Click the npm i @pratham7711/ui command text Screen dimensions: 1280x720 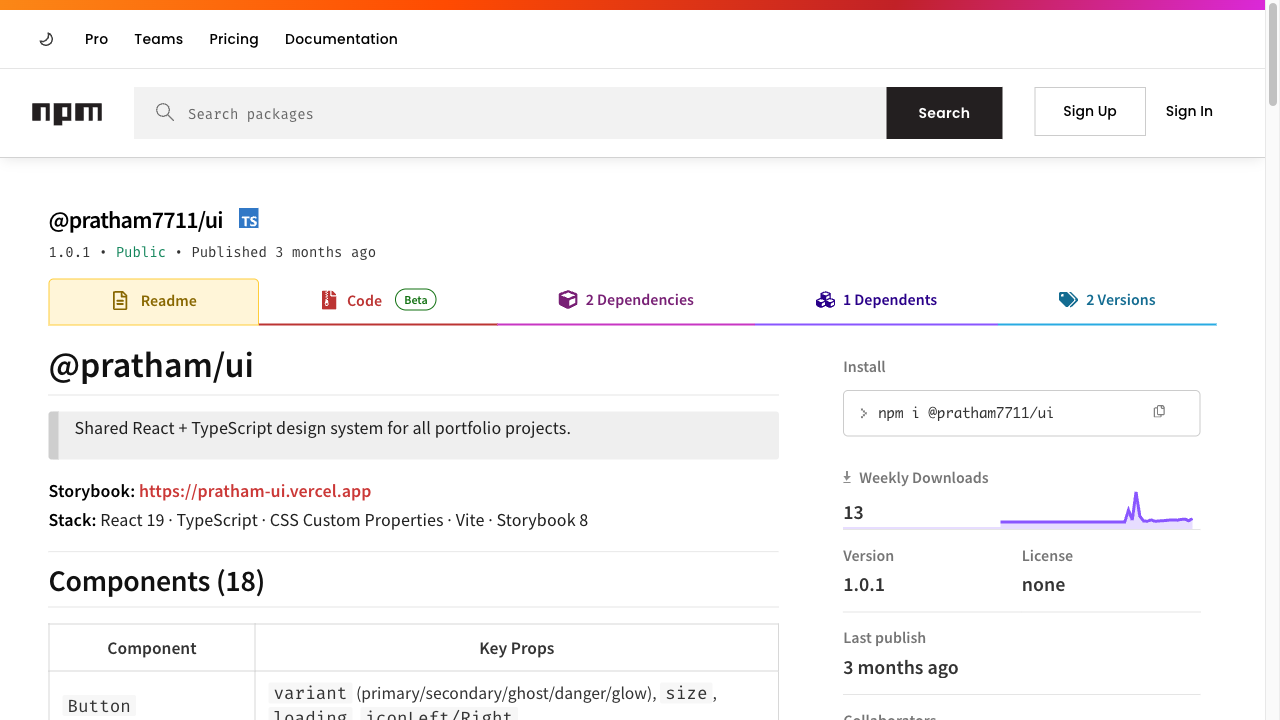[x=966, y=413]
